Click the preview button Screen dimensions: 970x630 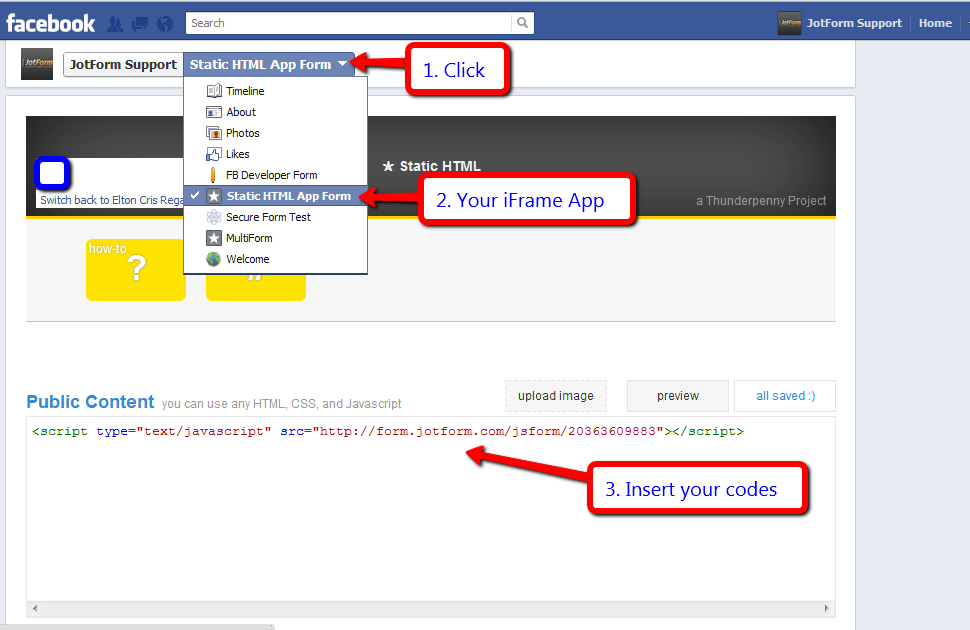[677, 396]
